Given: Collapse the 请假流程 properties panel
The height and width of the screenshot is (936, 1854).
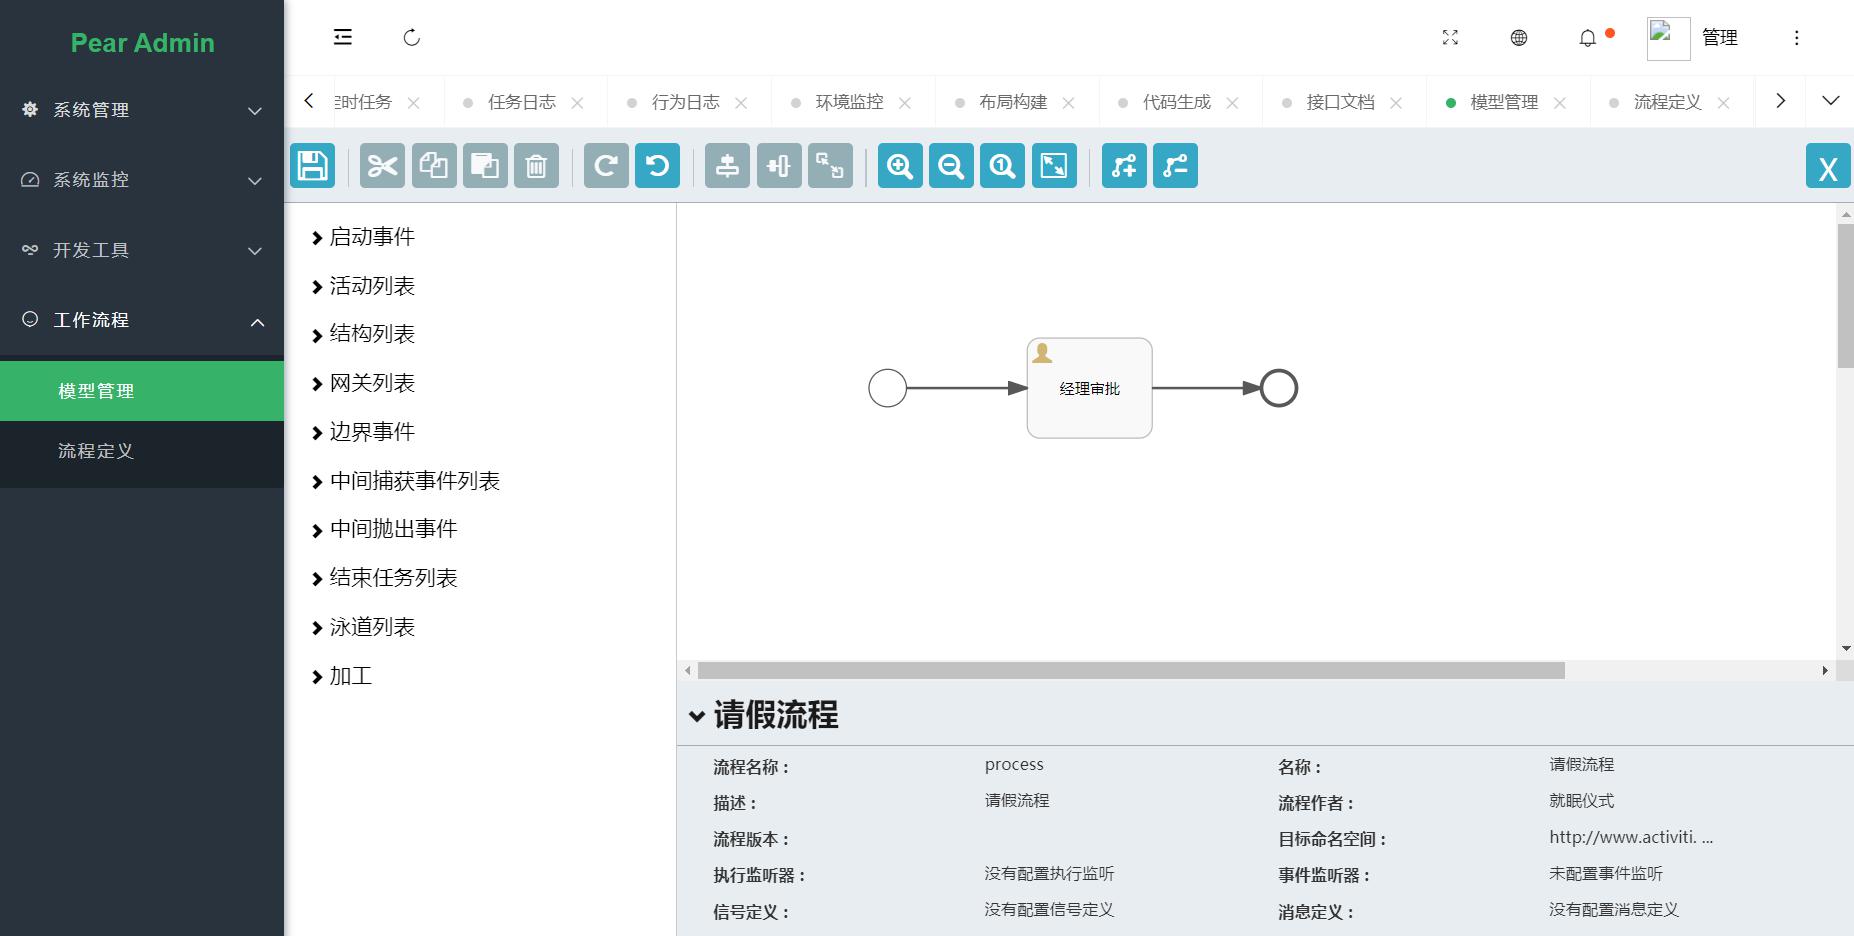Looking at the screenshot, I should pyautogui.click(x=697, y=716).
